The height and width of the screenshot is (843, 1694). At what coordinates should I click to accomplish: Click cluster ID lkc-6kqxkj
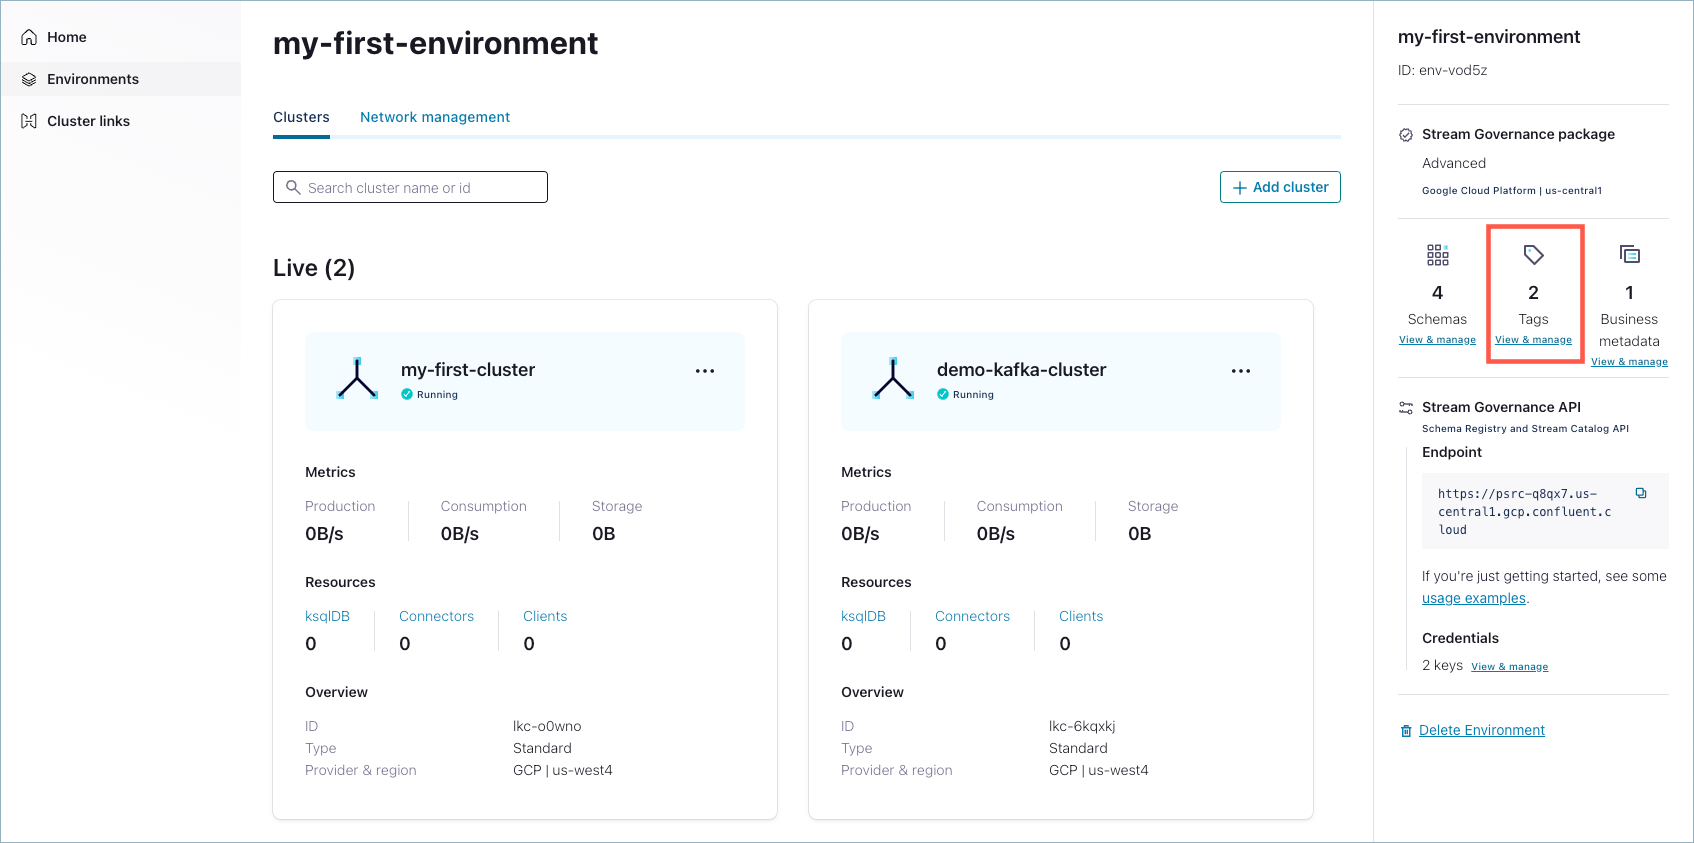(1082, 726)
